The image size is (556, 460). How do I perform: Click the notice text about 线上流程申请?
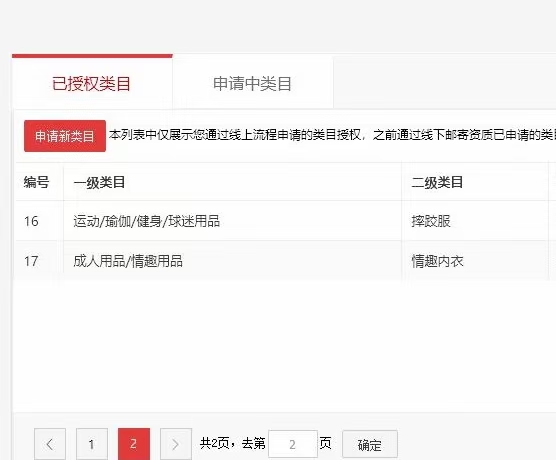[x=332, y=135]
